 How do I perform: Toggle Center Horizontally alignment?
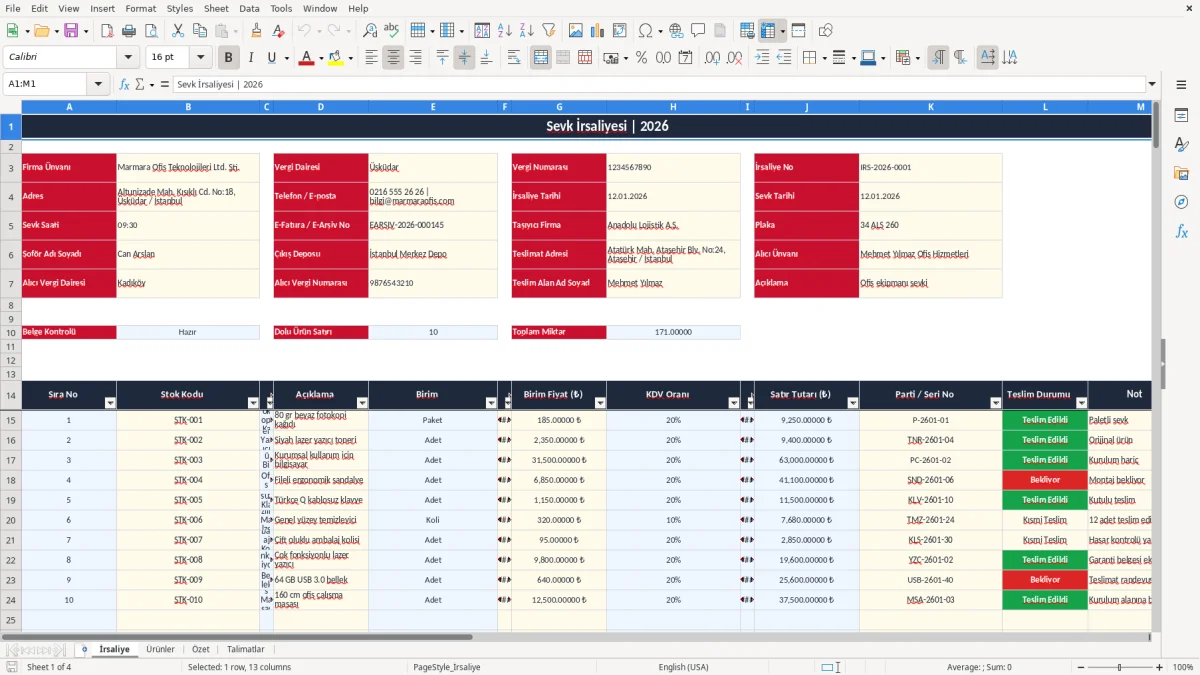(393, 58)
